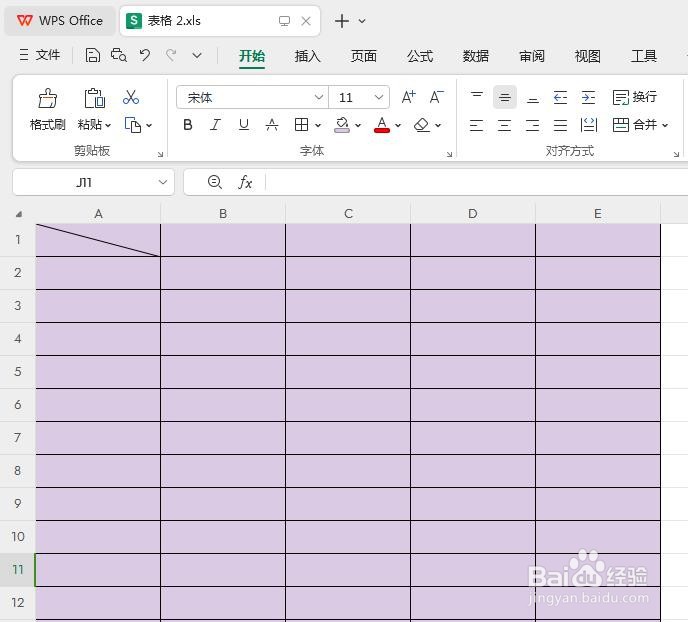Image resolution: width=688 pixels, height=622 pixels.
Task: Toggle Bold formatting
Action: 188,125
